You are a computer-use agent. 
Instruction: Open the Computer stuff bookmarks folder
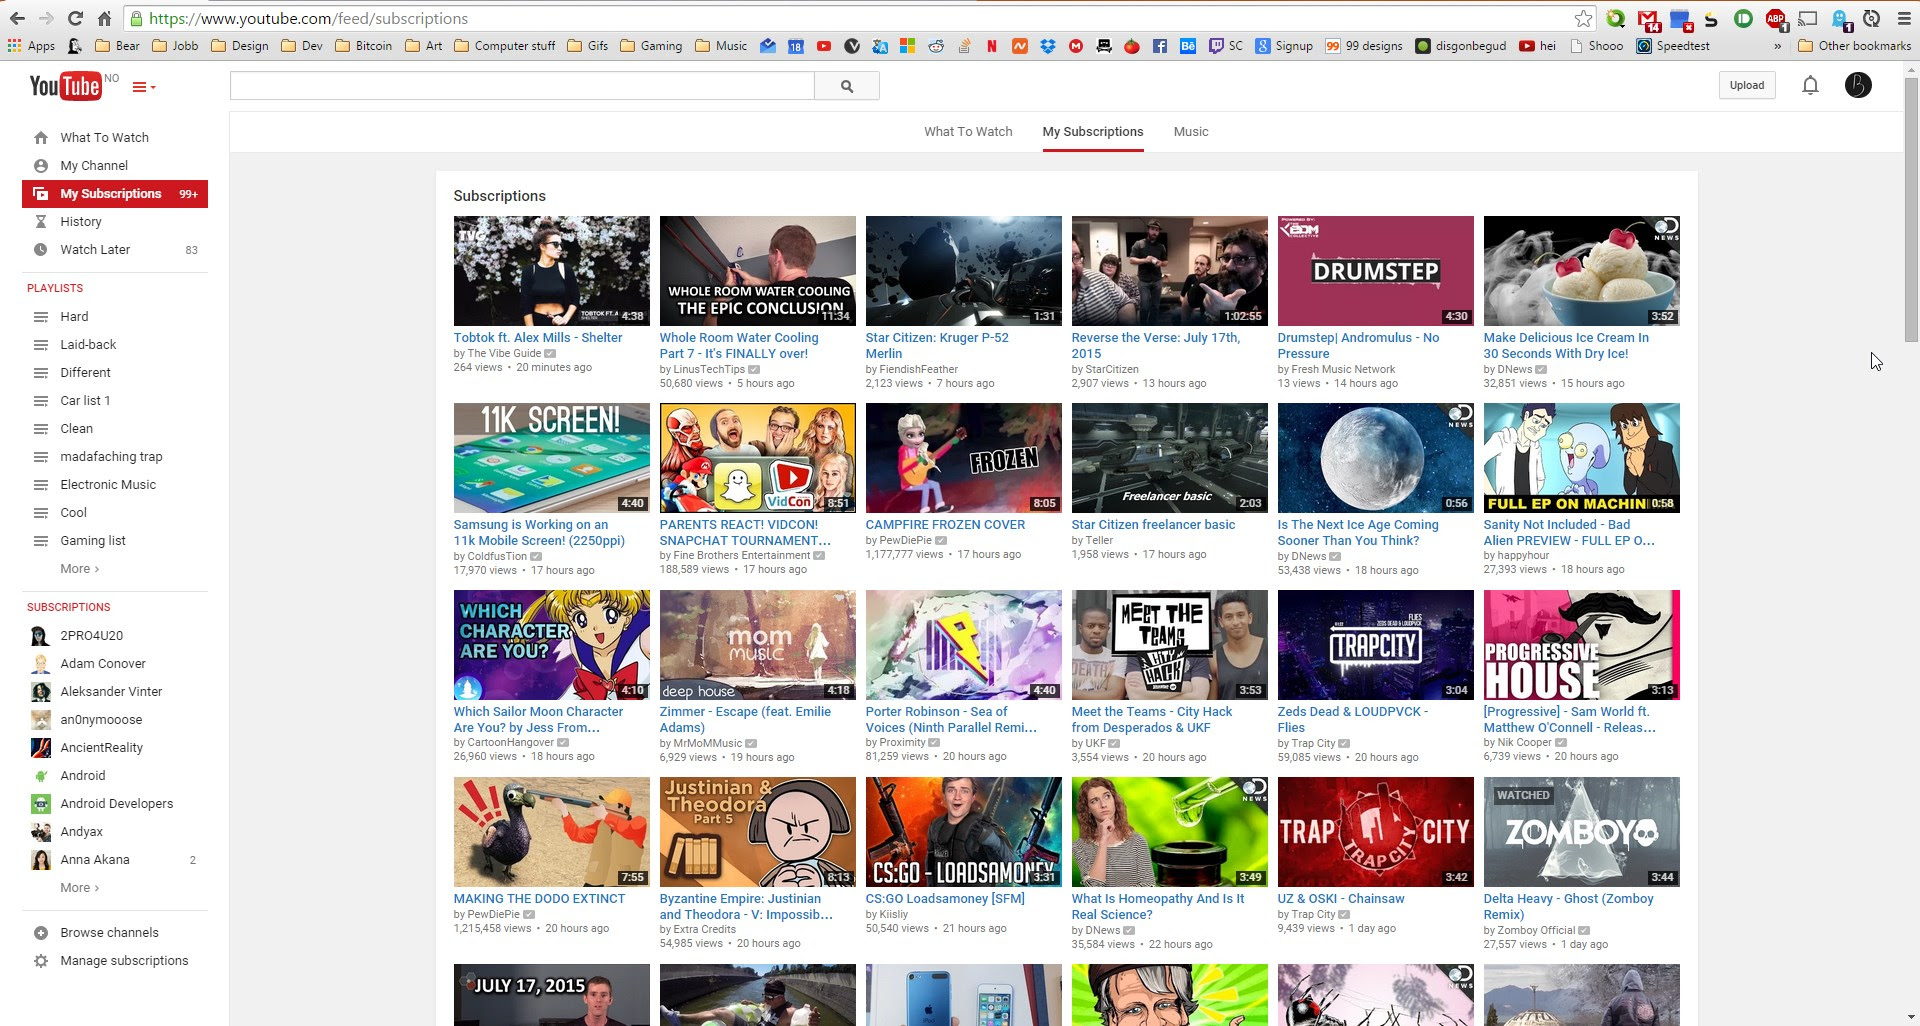pos(504,46)
